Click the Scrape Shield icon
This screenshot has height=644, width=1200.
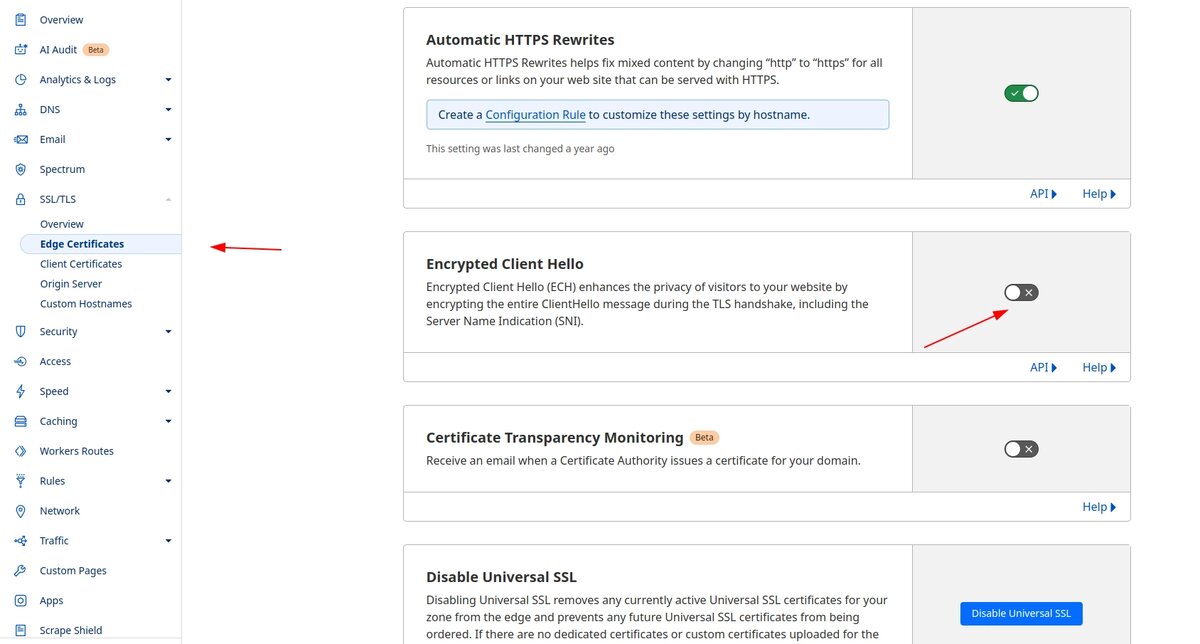click(x=20, y=630)
